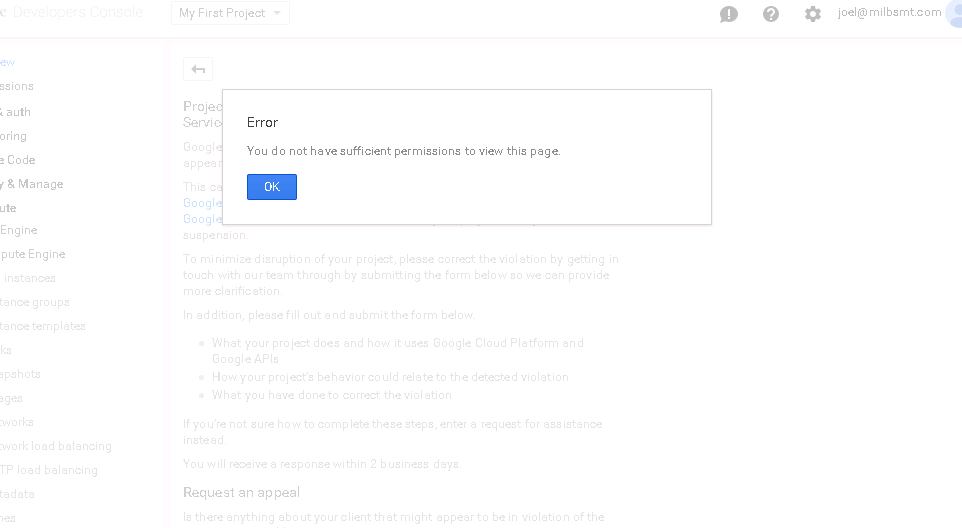Open HTTP load balancing sidebar item
Image resolution: width=962 pixels, height=528 pixels.
click(49, 470)
